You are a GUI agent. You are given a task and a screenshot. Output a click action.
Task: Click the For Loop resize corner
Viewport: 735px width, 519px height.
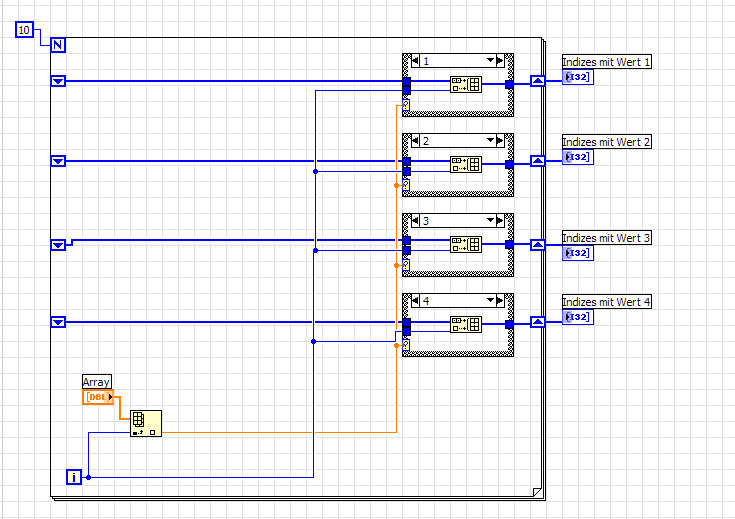(537, 492)
